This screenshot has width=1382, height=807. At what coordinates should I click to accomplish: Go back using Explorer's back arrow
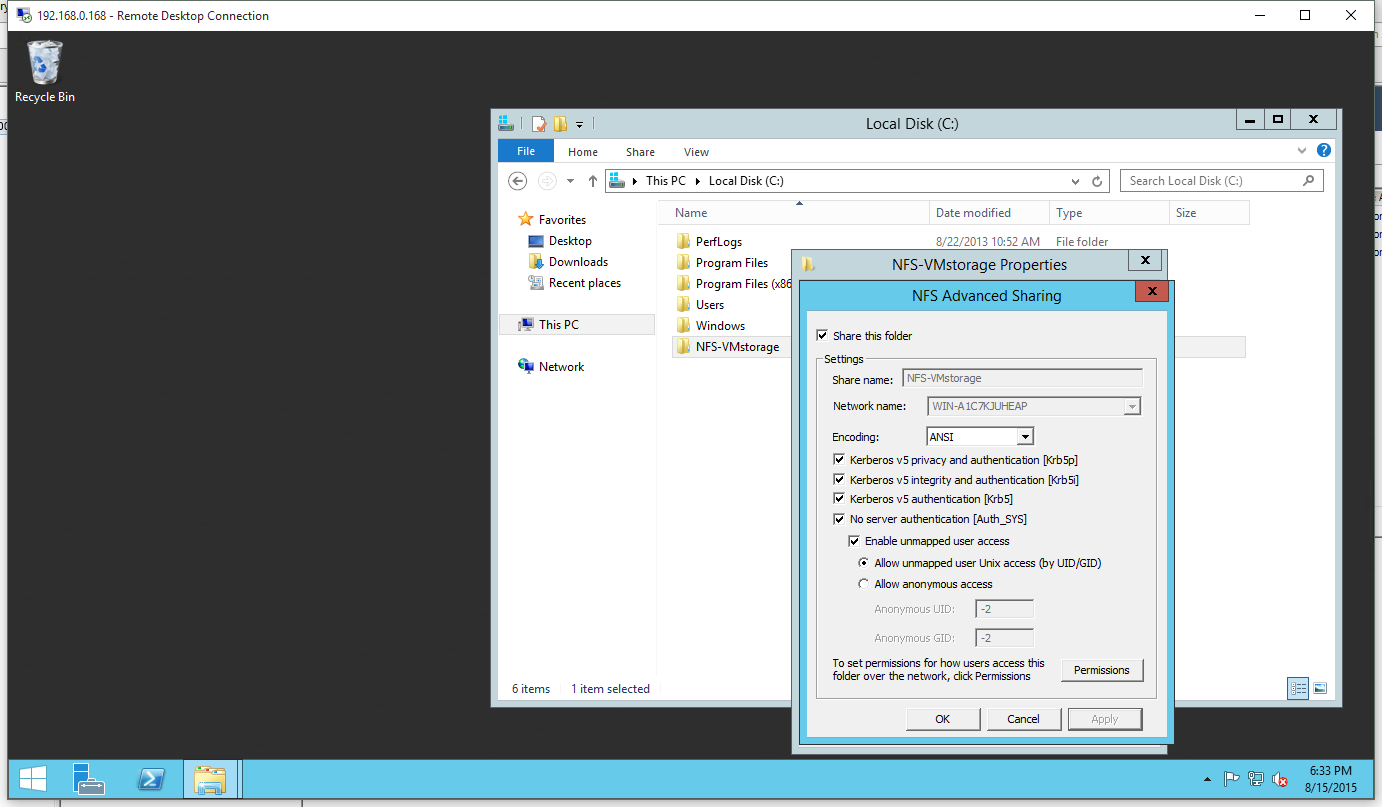(x=517, y=181)
